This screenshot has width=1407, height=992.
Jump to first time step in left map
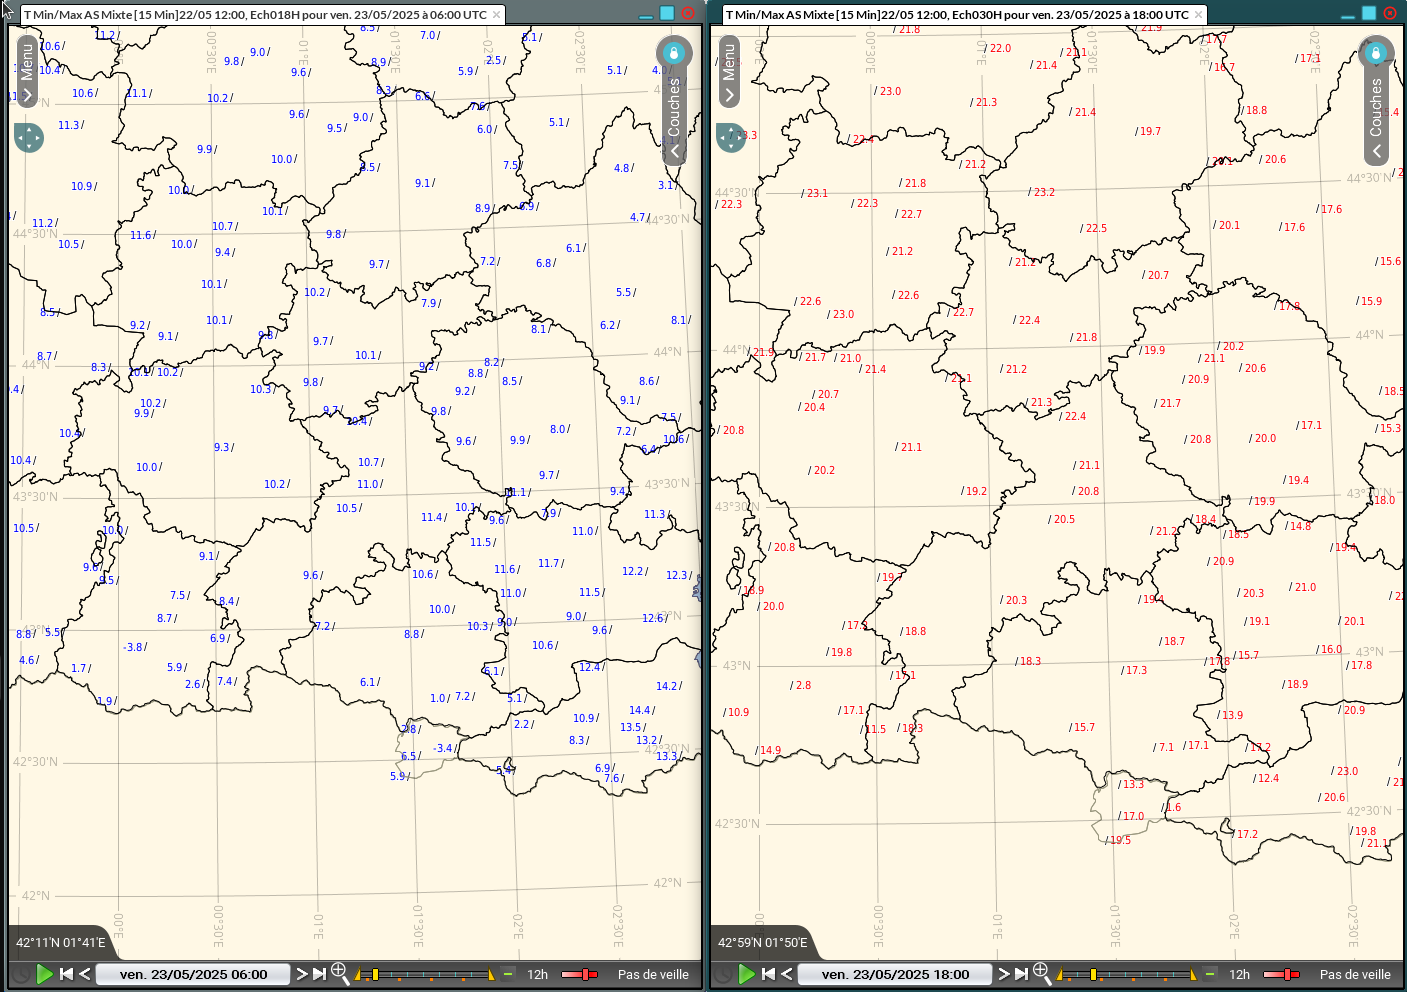[66, 974]
